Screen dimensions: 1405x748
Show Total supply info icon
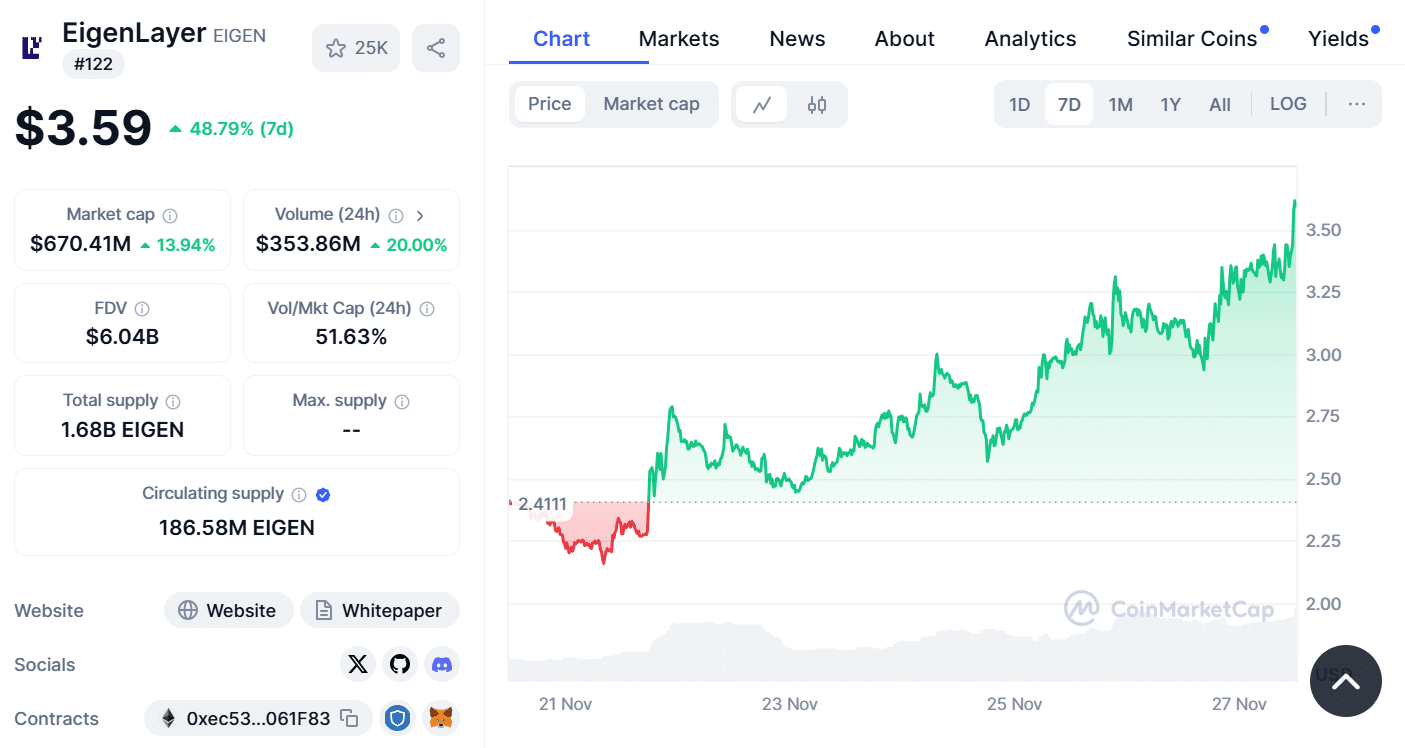(173, 401)
